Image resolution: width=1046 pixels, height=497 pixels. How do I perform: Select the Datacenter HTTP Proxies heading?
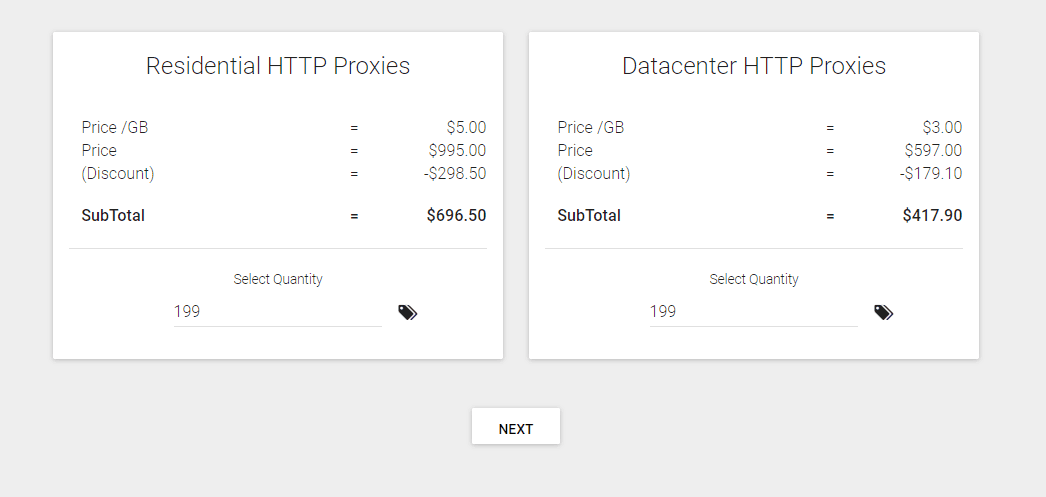(x=754, y=66)
